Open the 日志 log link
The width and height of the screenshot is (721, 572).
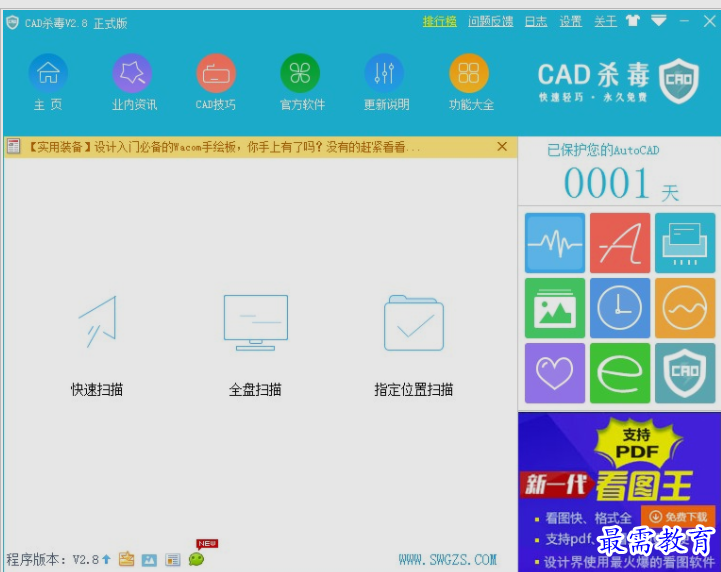[536, 22]
